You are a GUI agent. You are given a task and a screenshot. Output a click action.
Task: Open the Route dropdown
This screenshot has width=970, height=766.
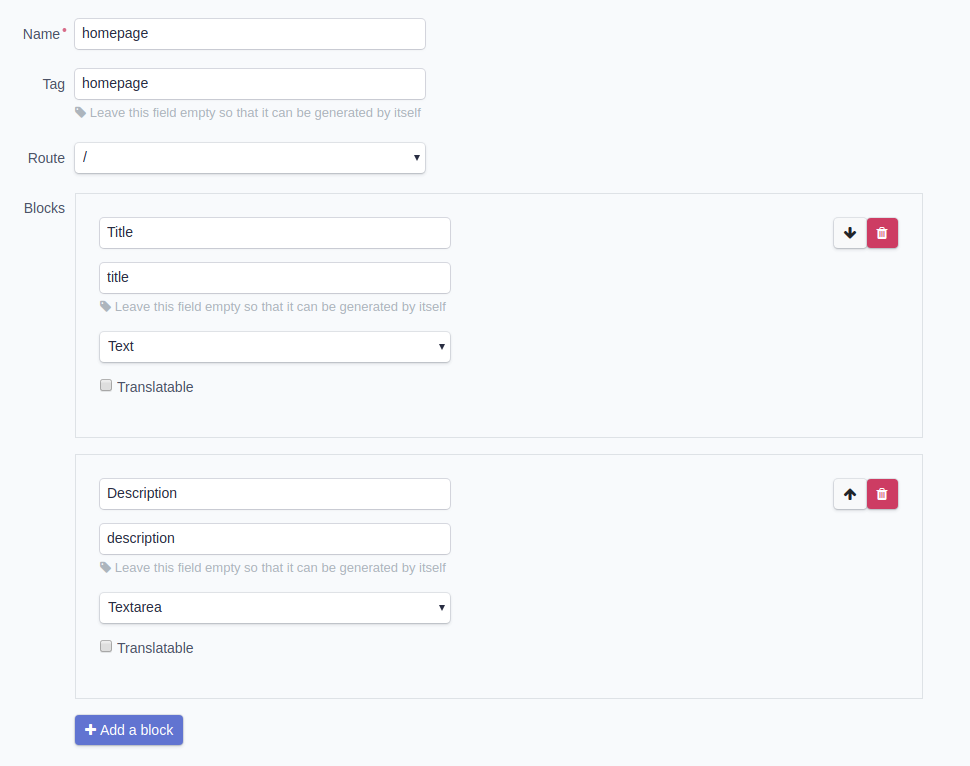(x=250, y=158)
